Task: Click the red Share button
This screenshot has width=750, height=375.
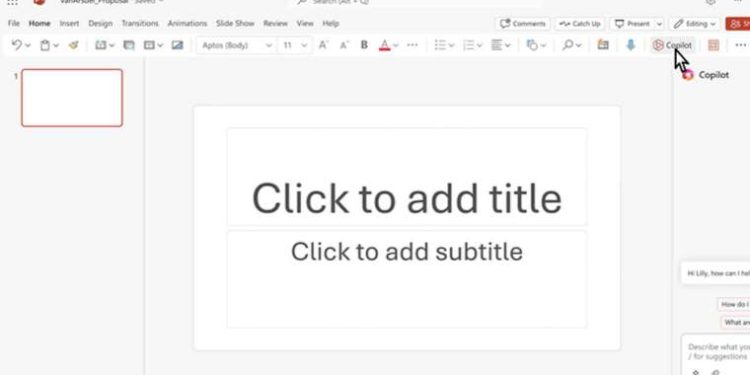Action: (738, 23)
